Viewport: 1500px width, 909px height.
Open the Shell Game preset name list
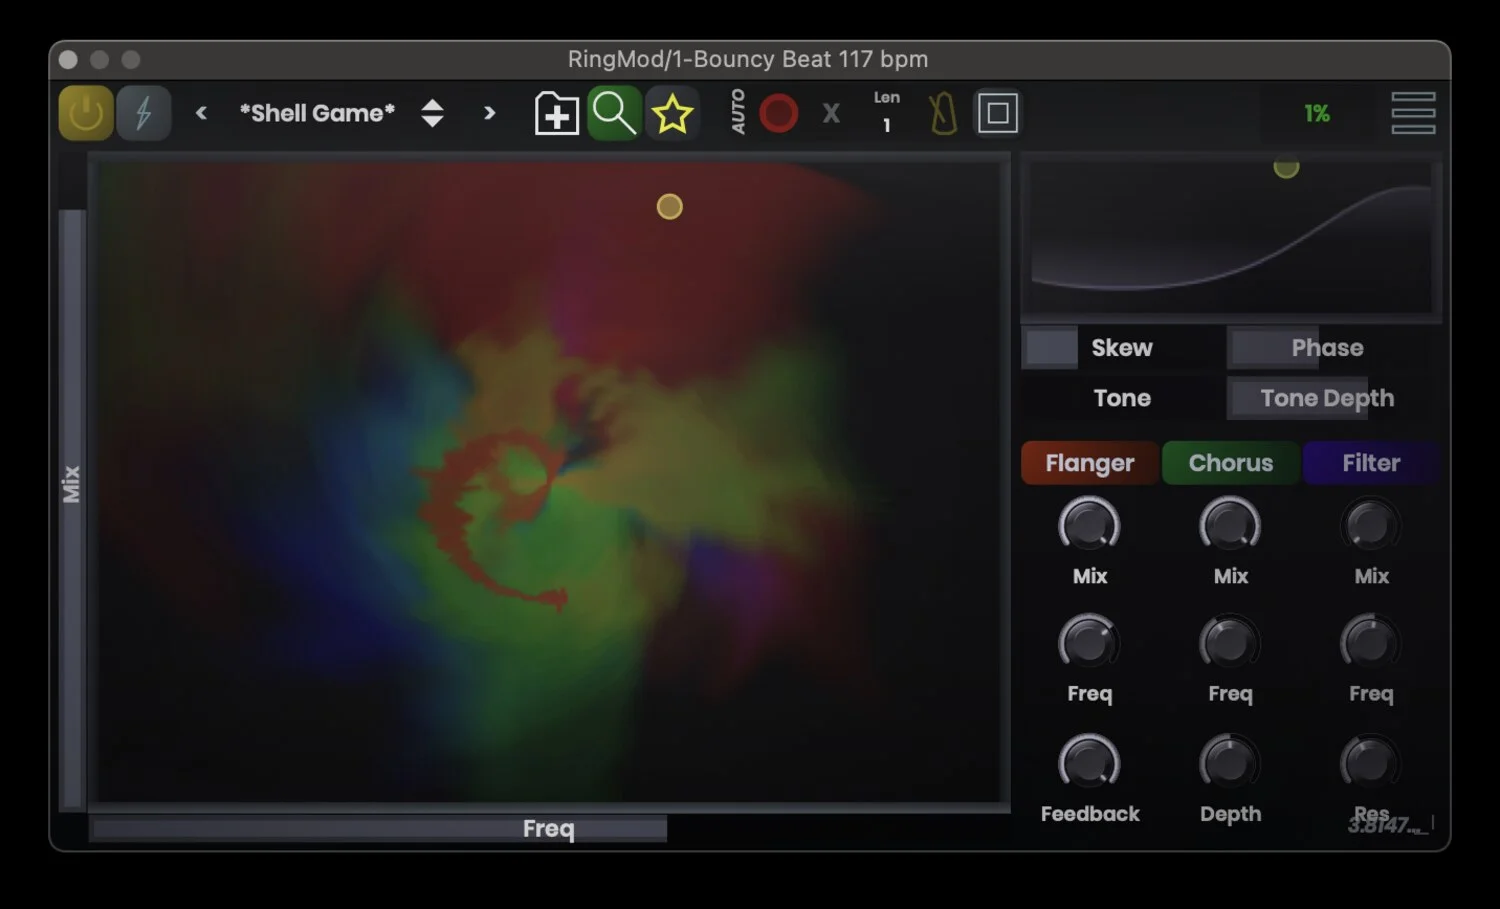(x=317, y=113)
